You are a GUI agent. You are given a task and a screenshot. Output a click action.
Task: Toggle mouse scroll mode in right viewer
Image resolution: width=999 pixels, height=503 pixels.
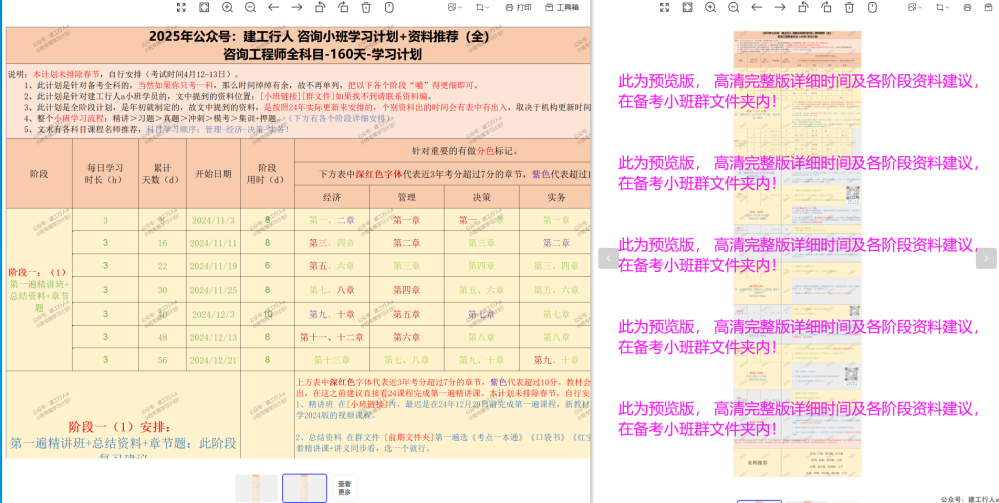click(872, 7)
